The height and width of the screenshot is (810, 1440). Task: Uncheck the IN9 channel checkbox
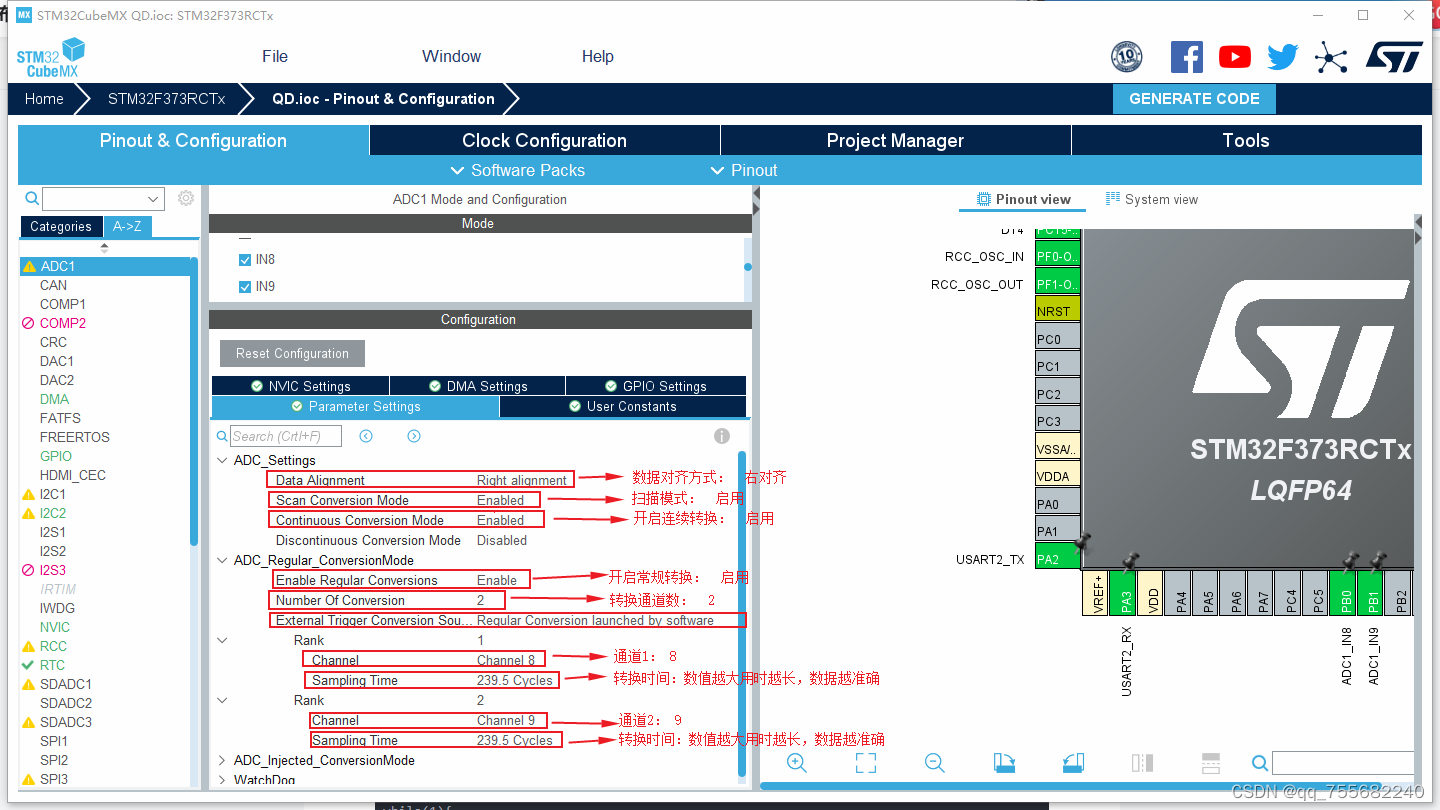245,286
